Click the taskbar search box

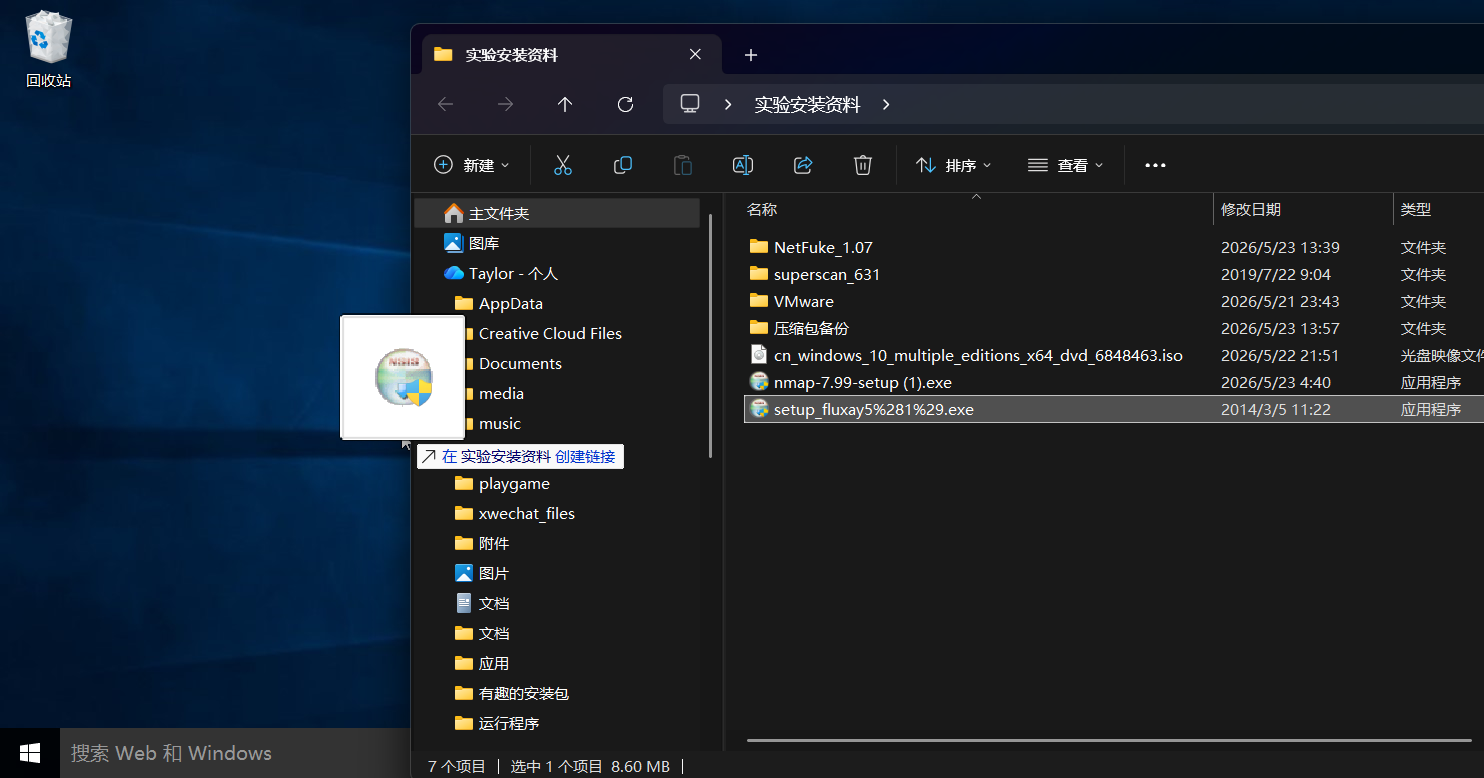click(235, 753)
